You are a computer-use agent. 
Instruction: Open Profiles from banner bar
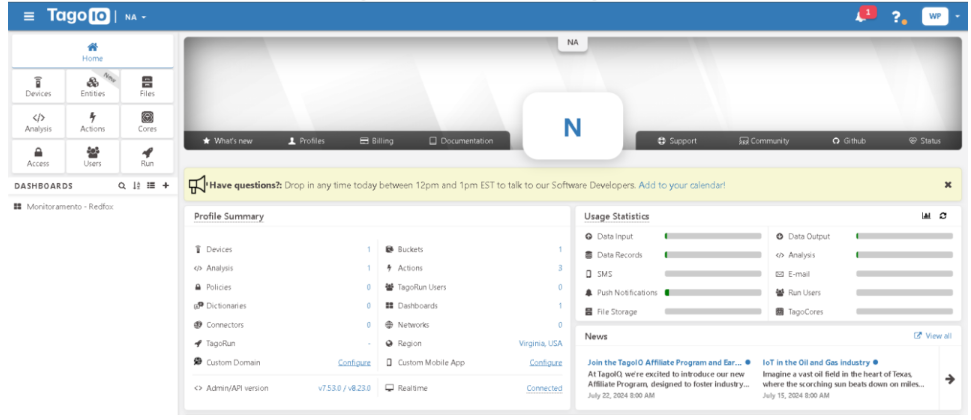point(307,141)
